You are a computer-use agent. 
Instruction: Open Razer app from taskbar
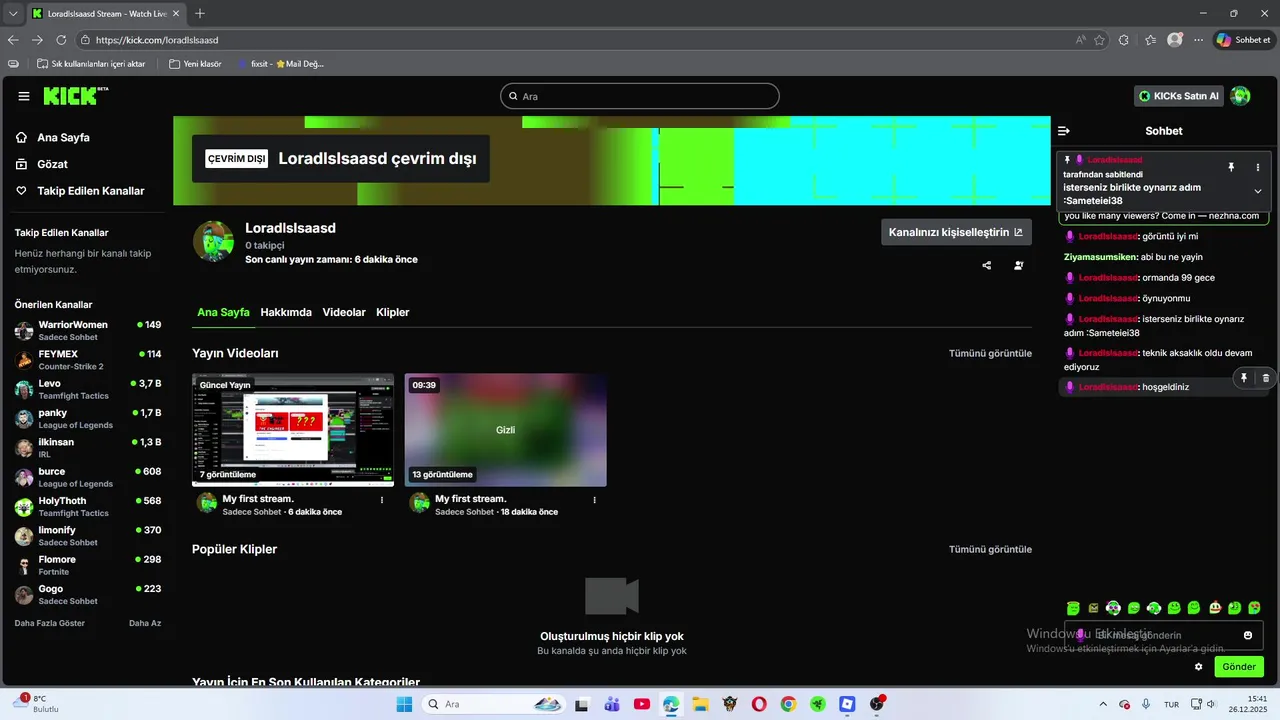818,704
